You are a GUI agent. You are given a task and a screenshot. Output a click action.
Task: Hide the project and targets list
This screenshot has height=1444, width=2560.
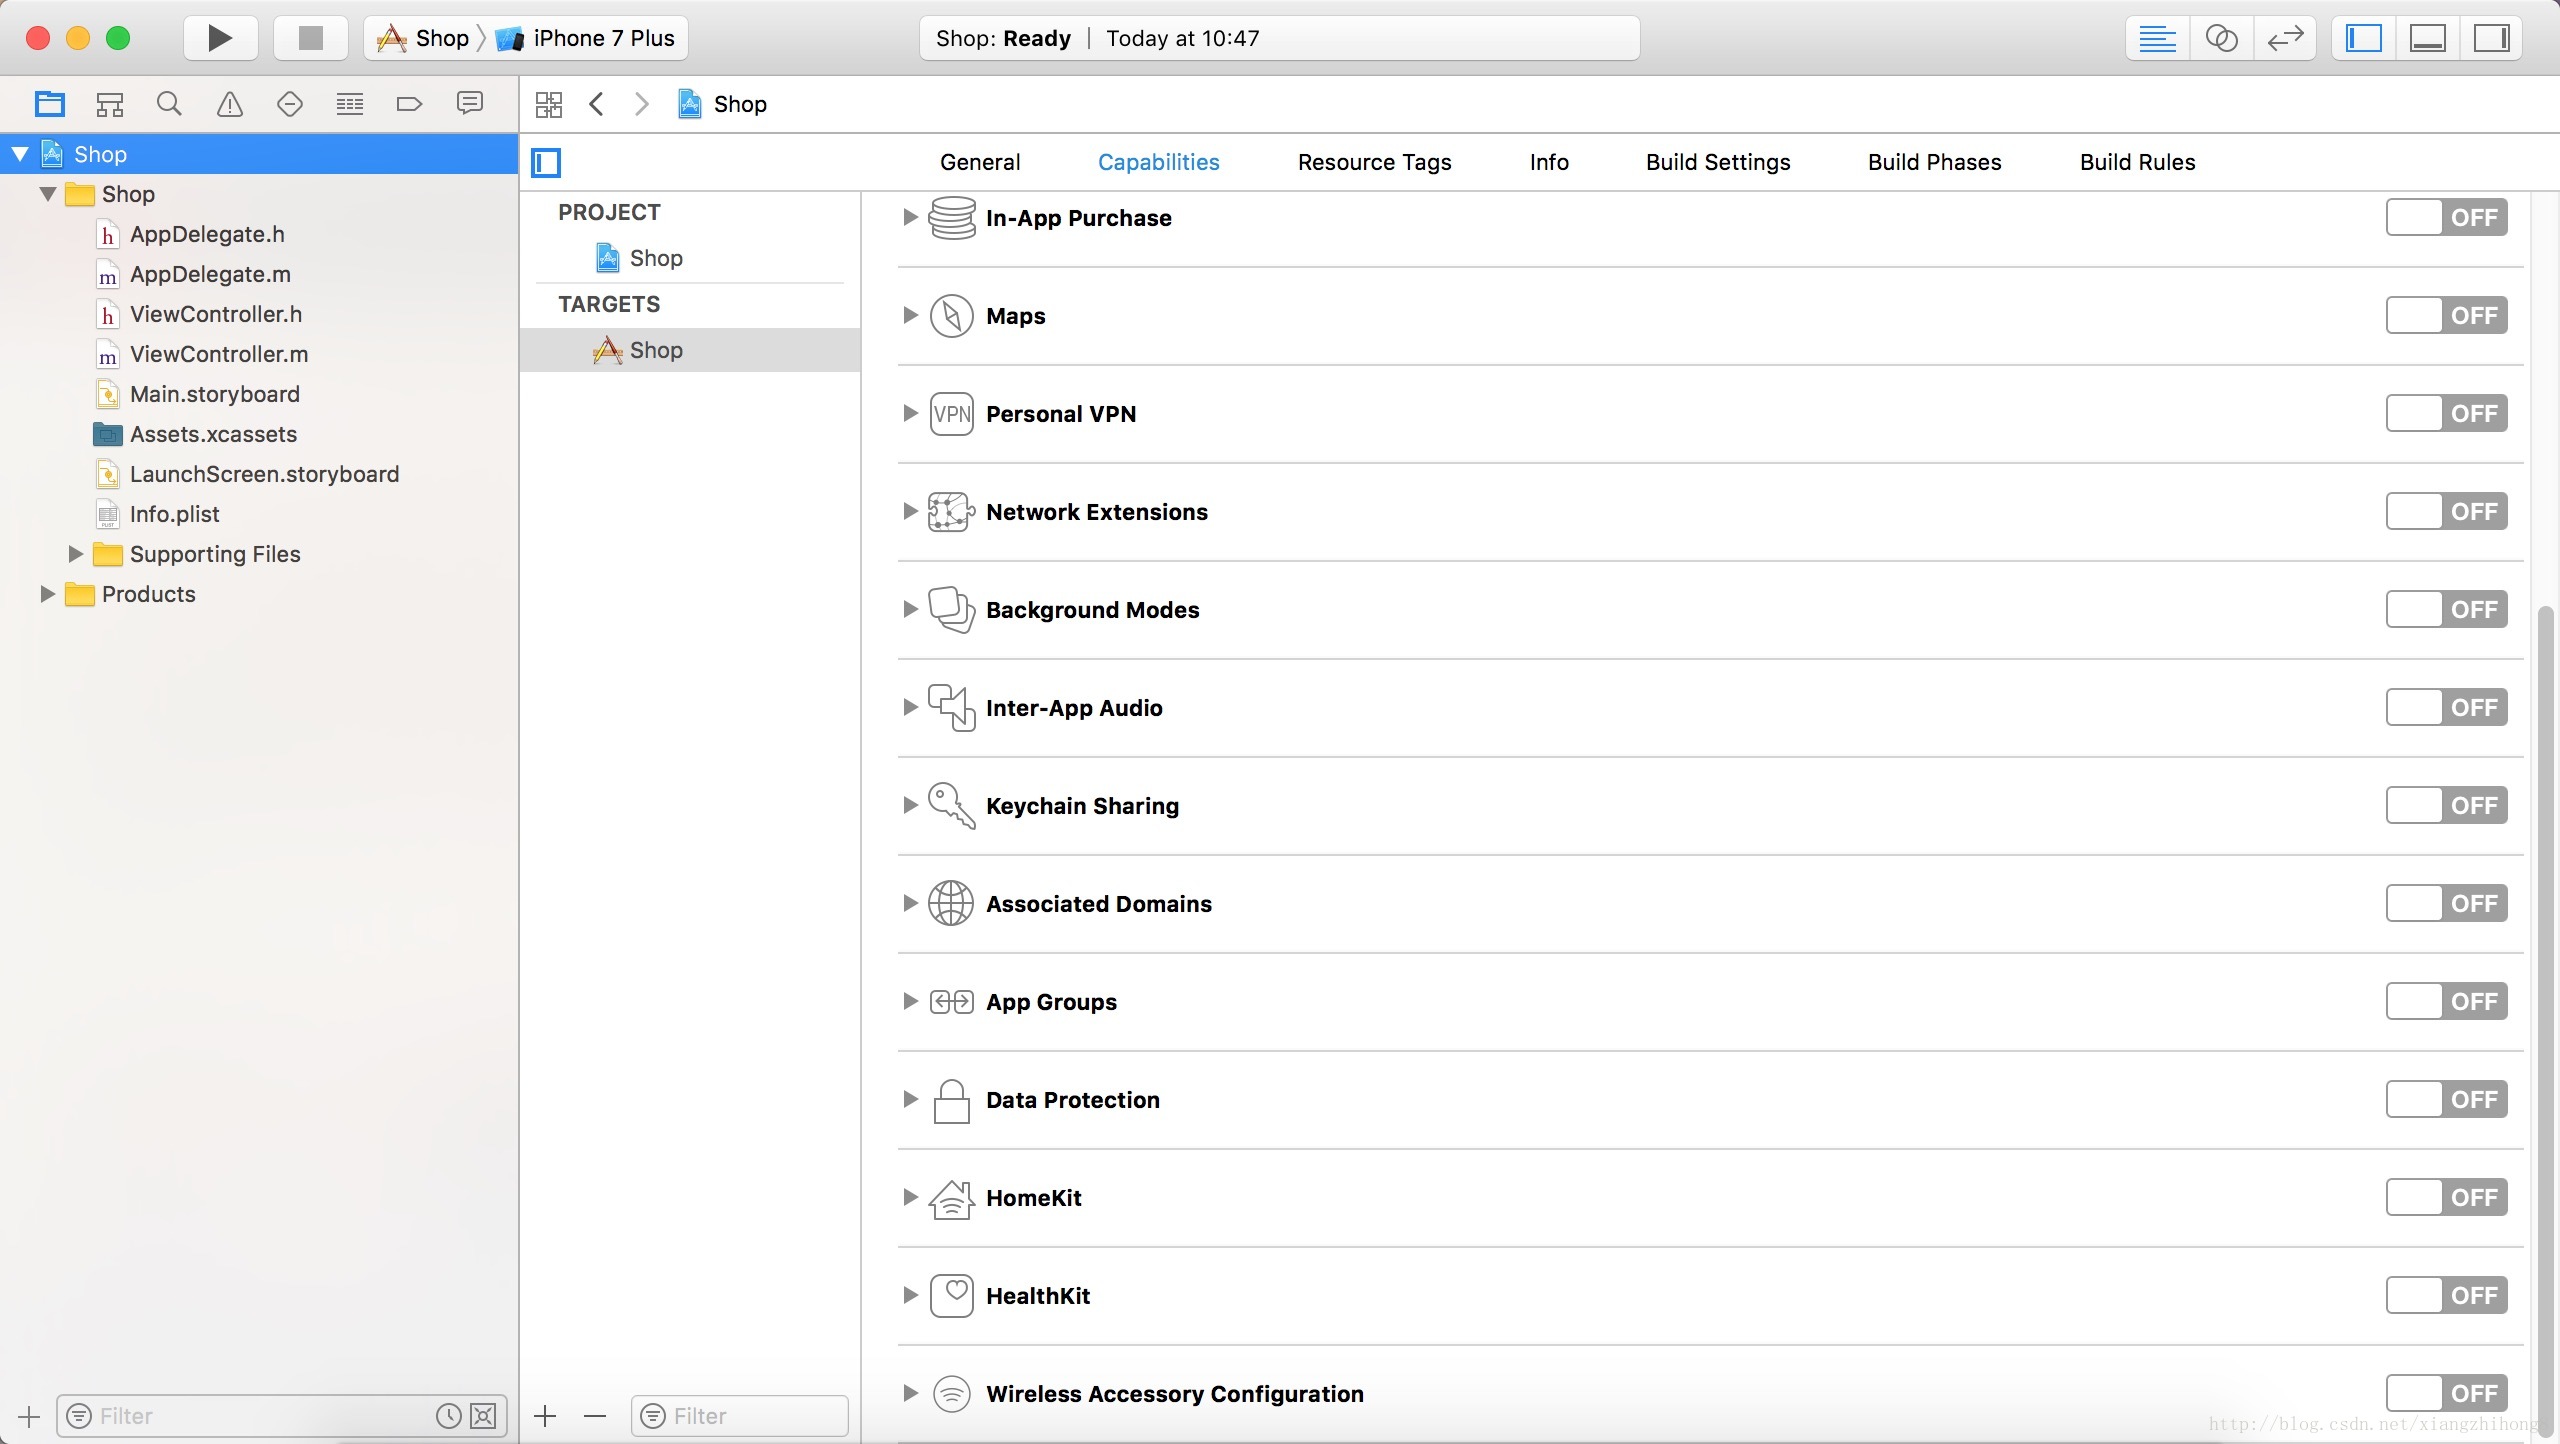click(546, 162)
